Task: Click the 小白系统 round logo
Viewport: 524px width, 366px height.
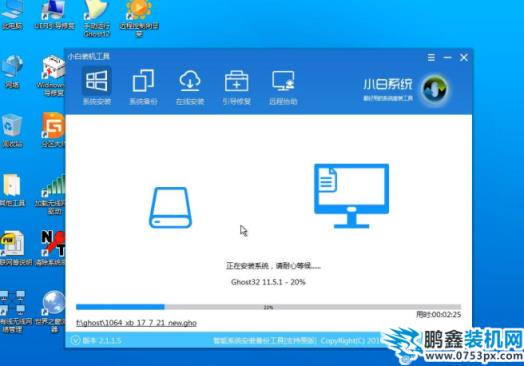Action: click(x=435, y=89)
